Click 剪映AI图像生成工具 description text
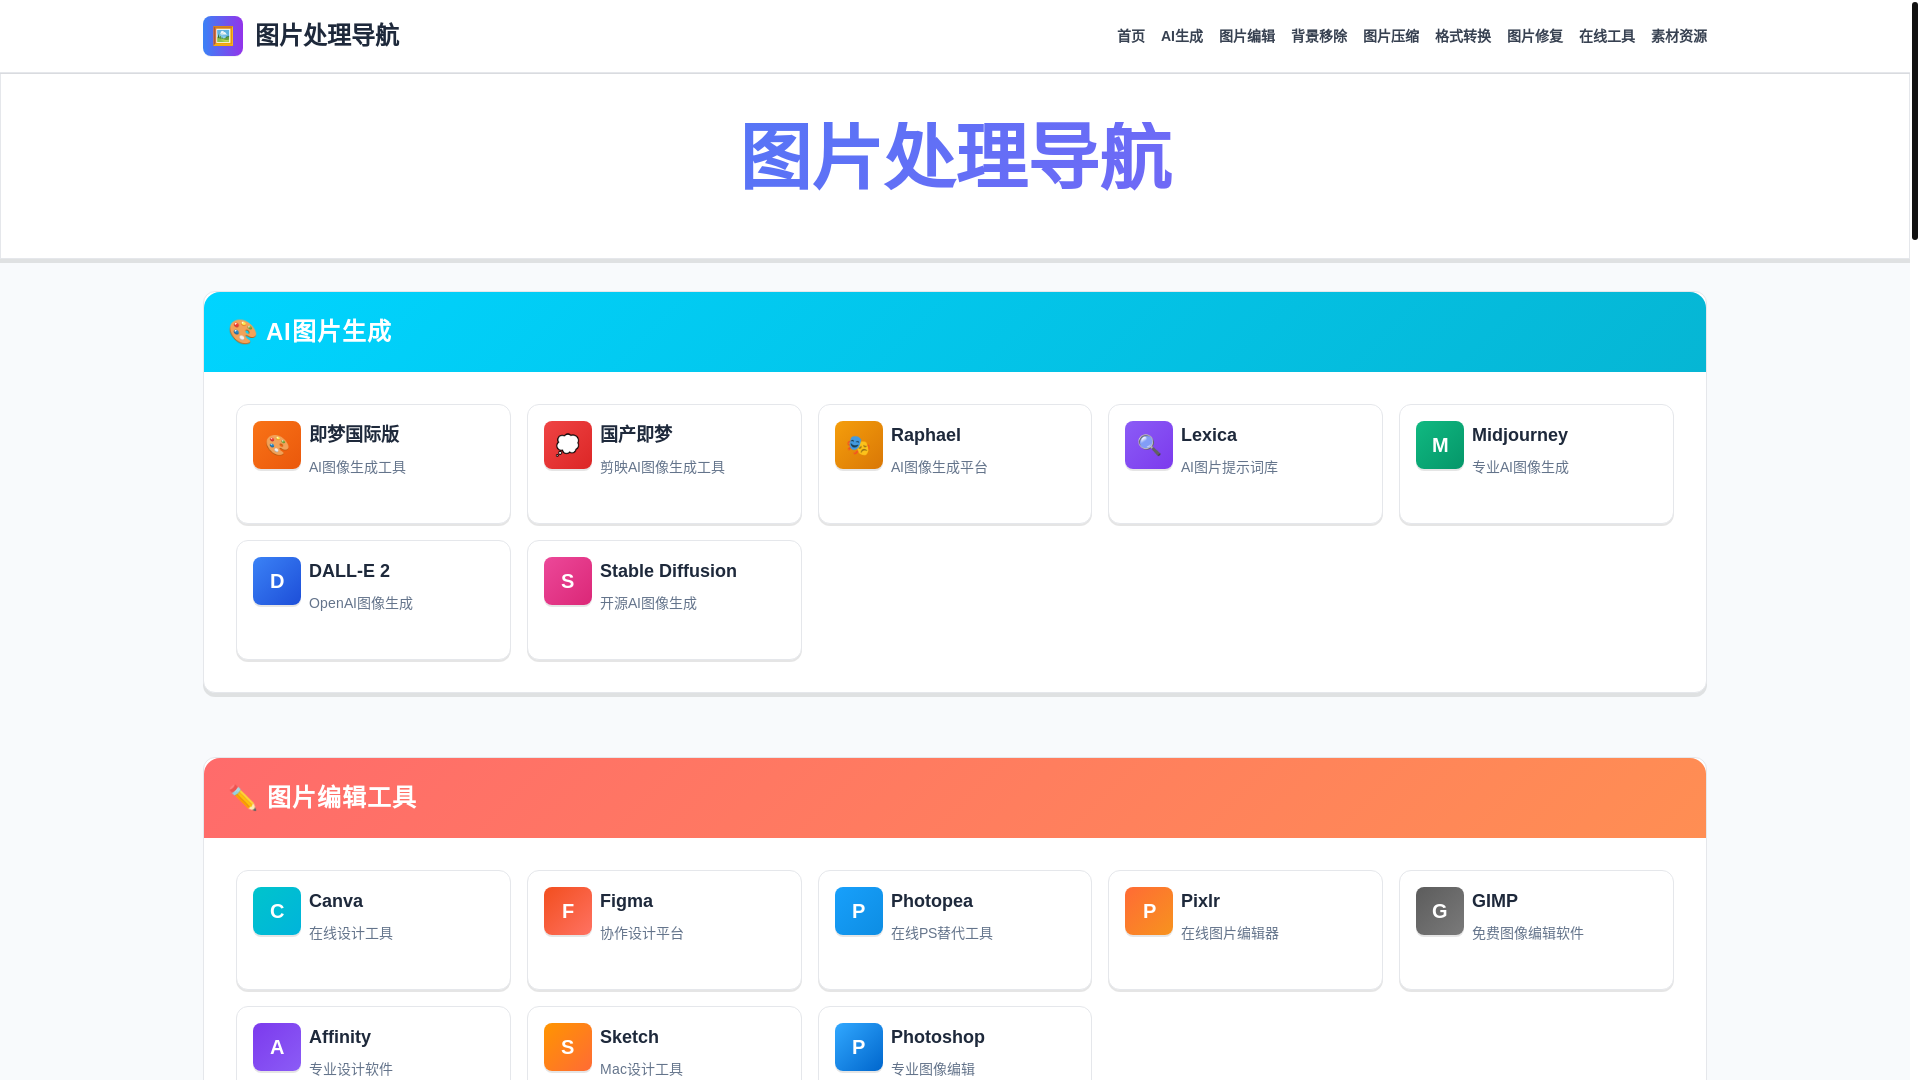 [662, 467]
